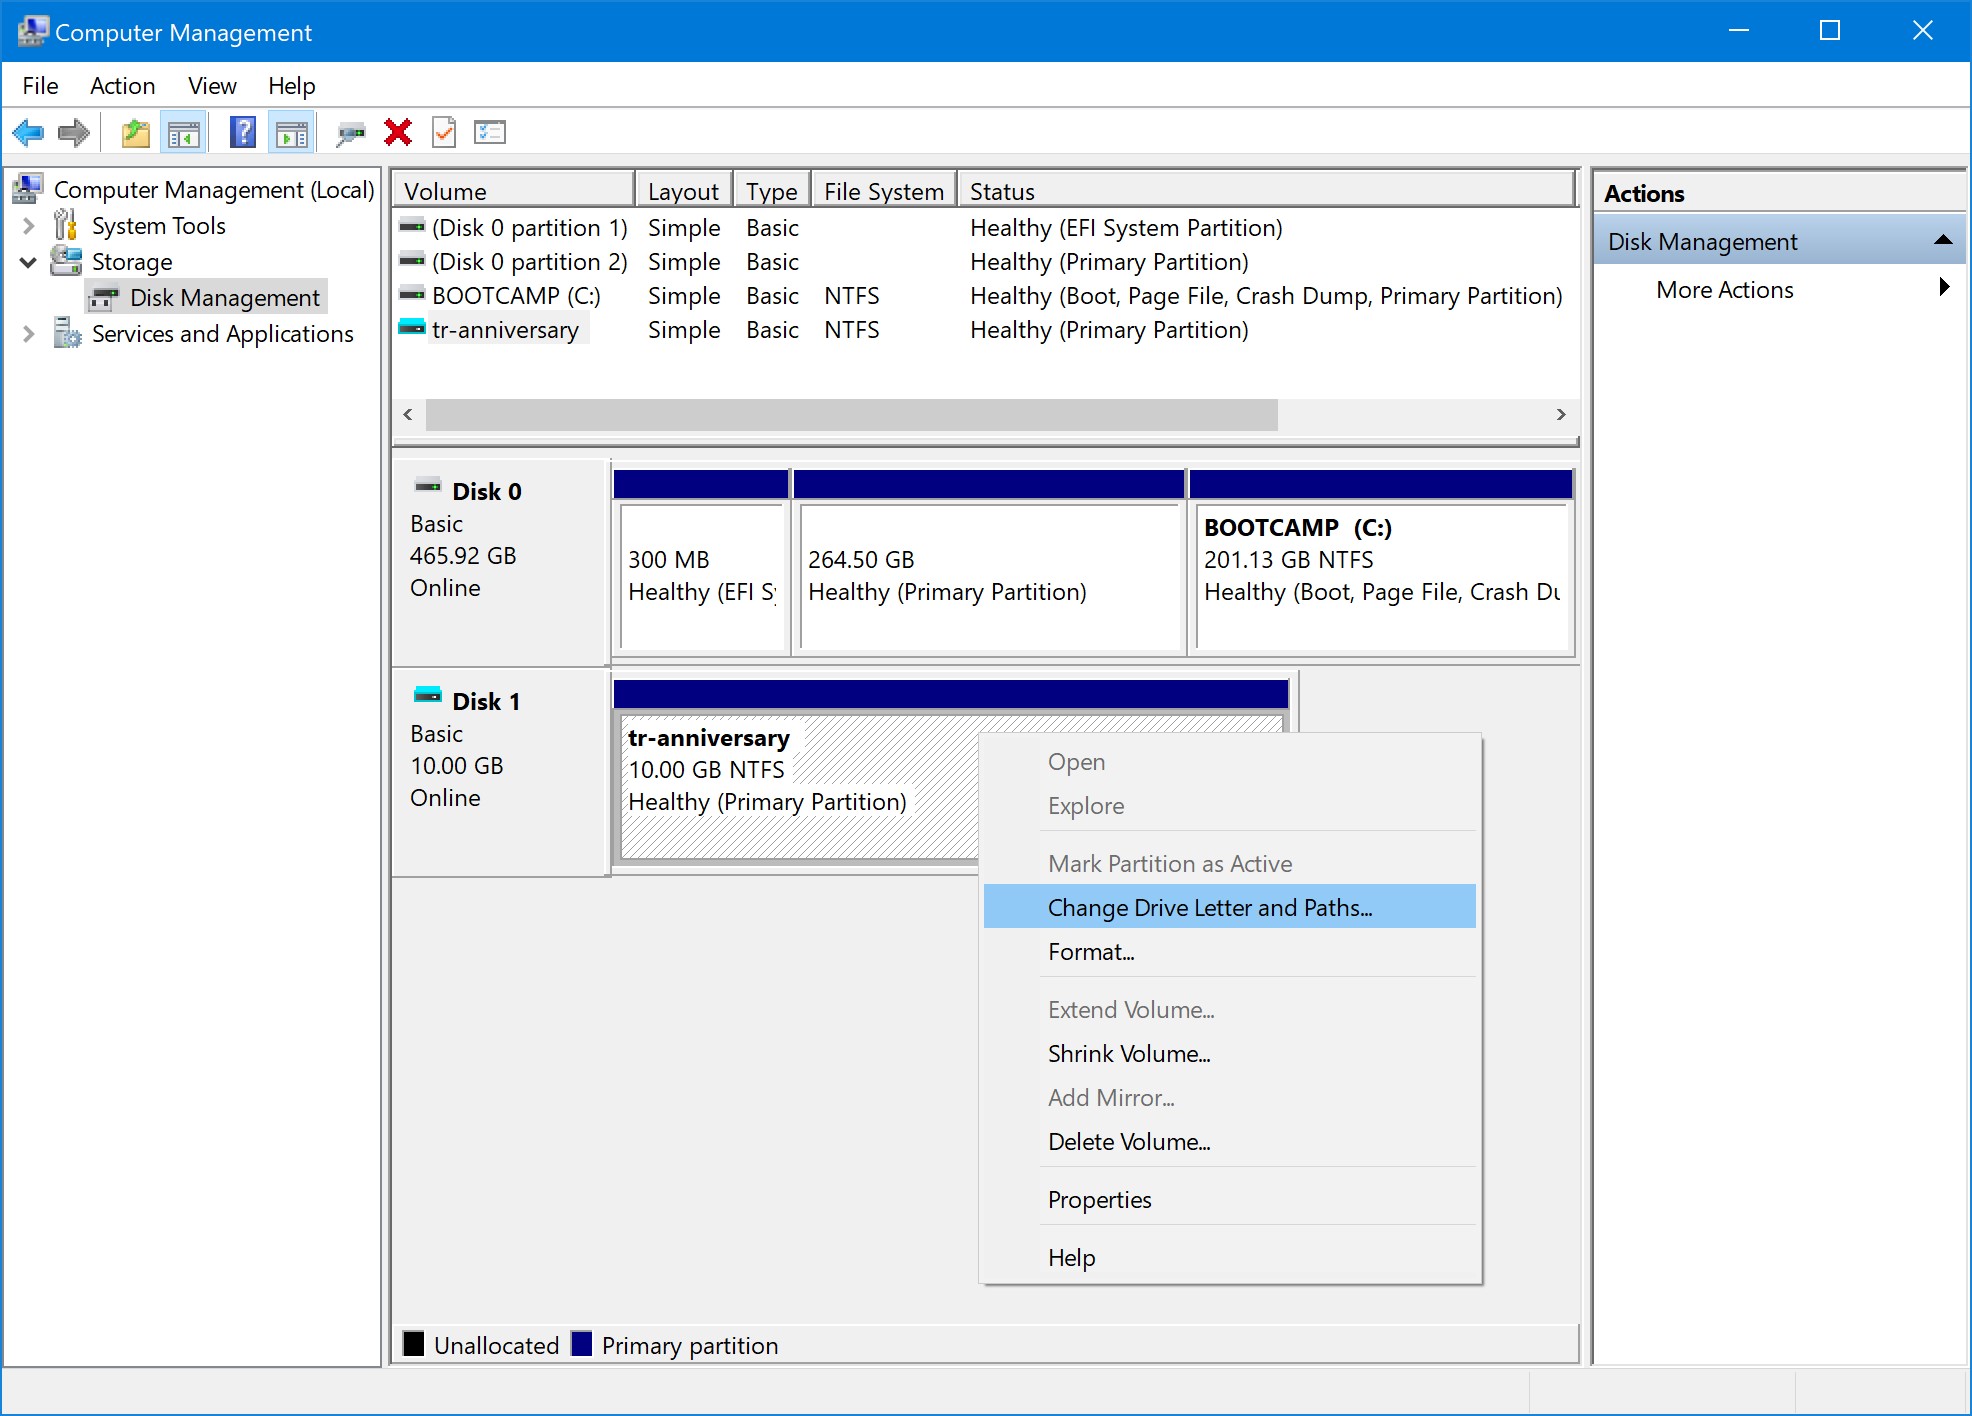The width and height of the screenshot is (1972, 1416).
Task: Click the volume list horizontal scrollbar thumb
Action: coord(850,415)
